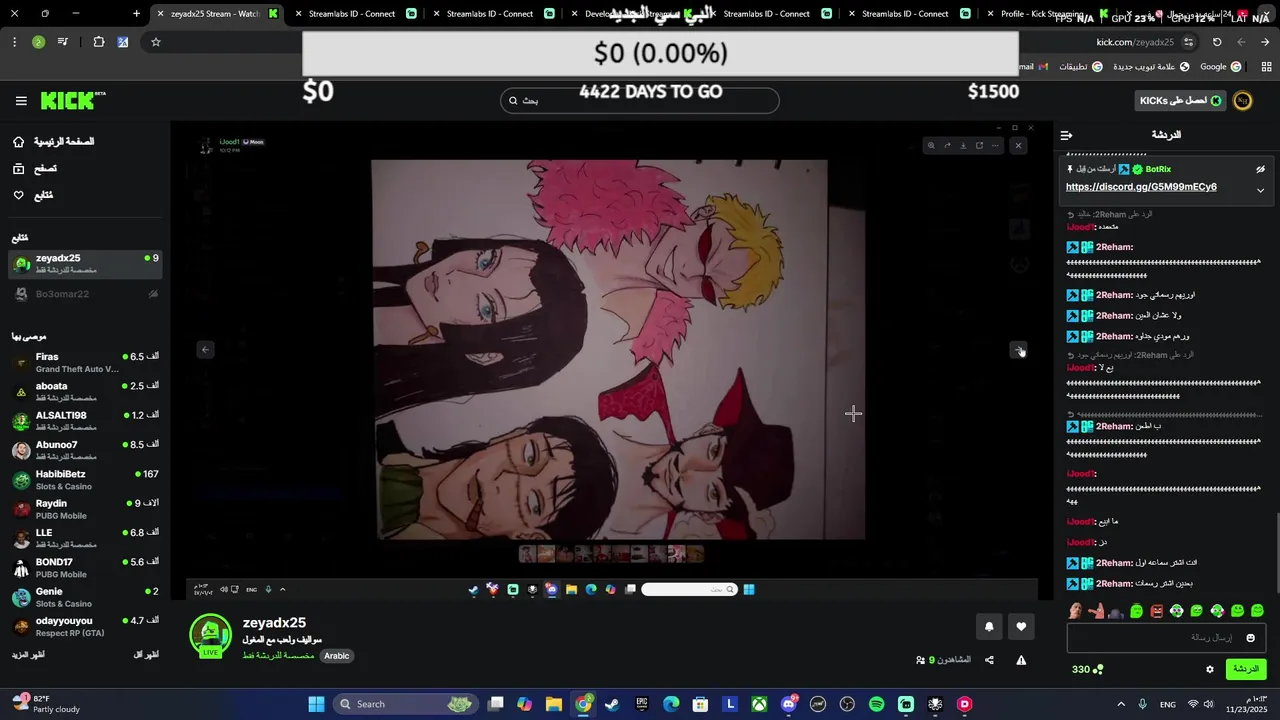Viewport: 1280px width, 720px height.
Task: Open recommended channel Firas
Action: point(85,363)
